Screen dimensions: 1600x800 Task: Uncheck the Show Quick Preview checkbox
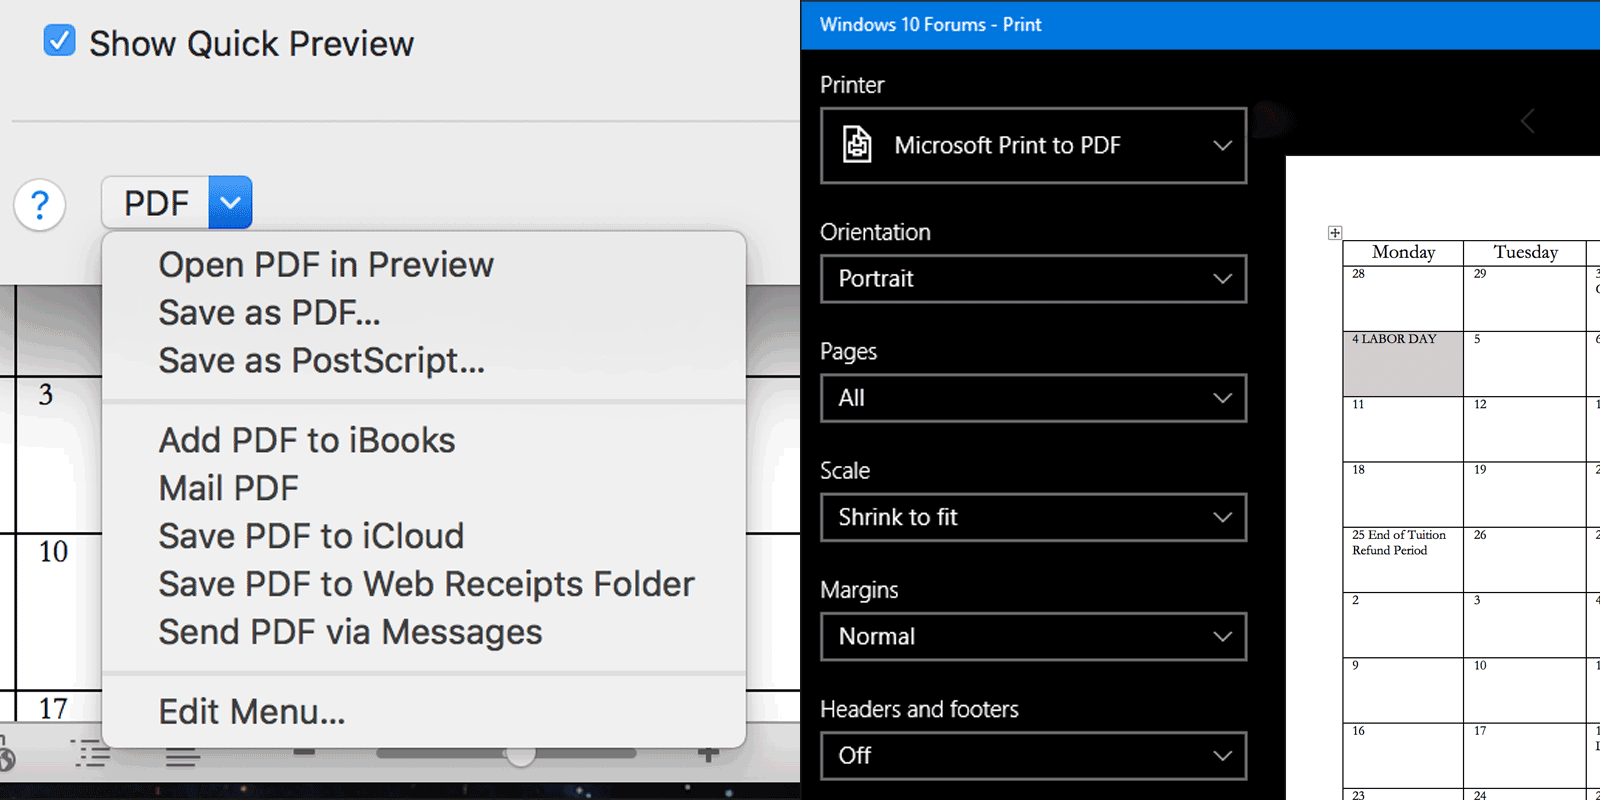point(59,41)
